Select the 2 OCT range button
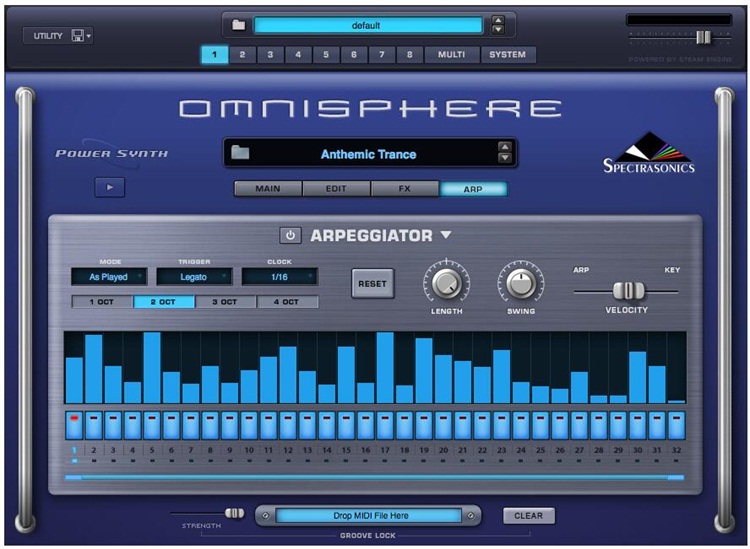Viewport: 750px width, 549px height. point(164,302)
